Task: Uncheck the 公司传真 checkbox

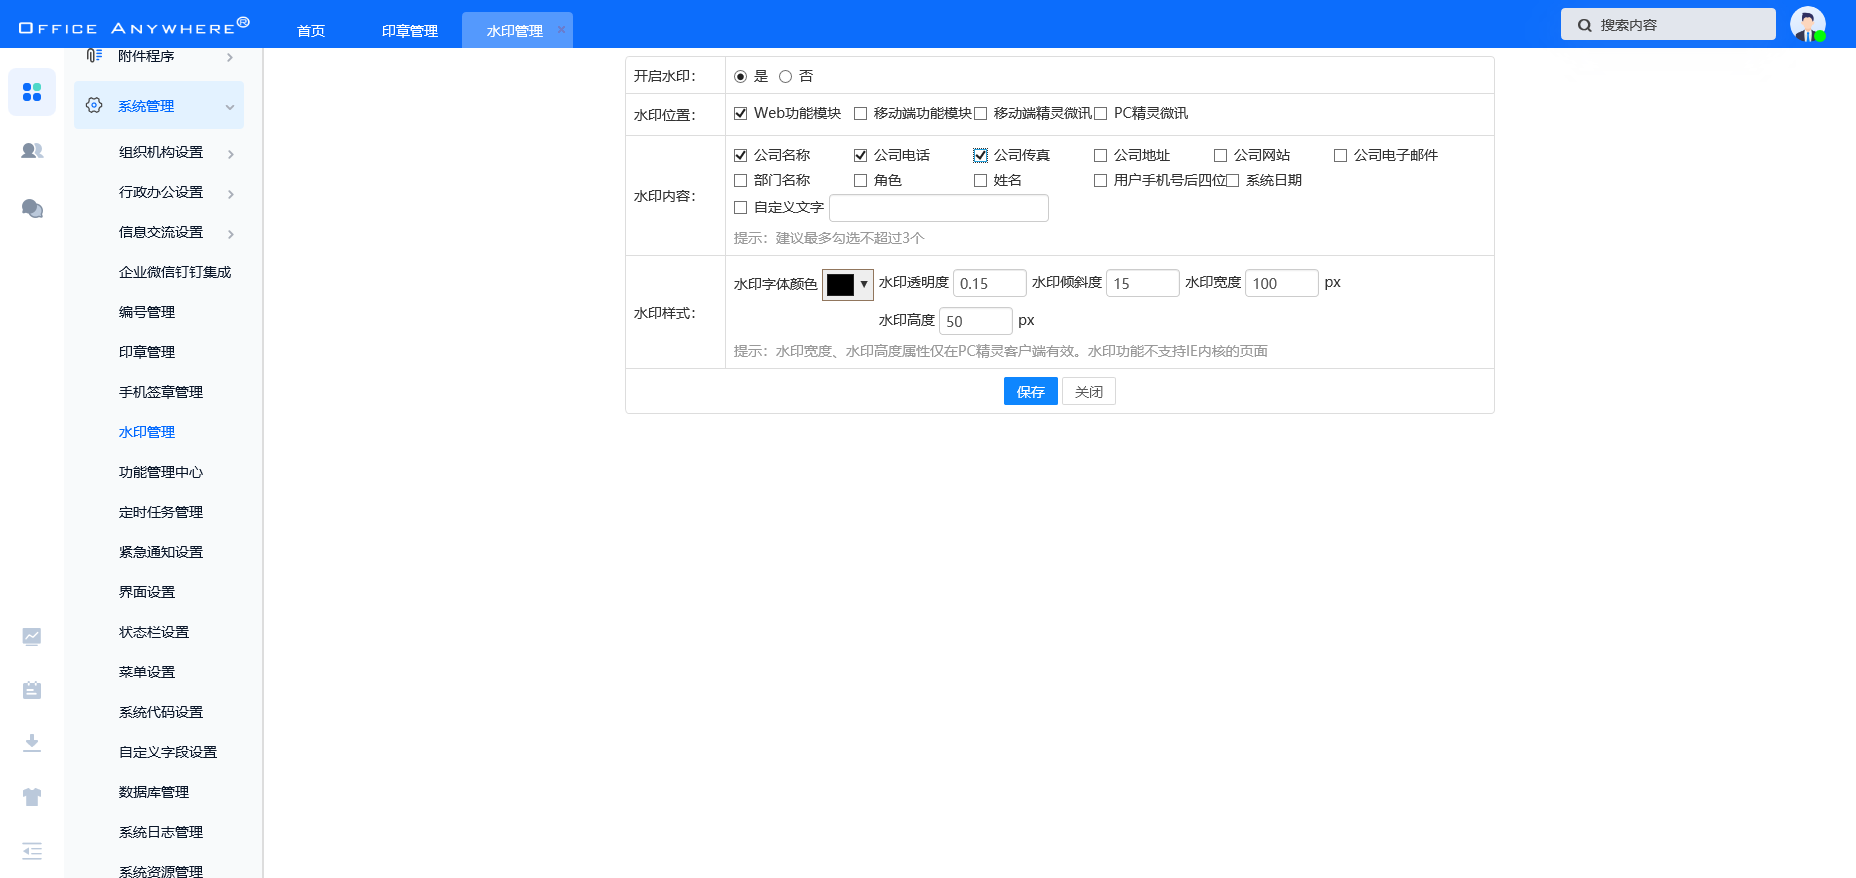Action: pos(980,155)
